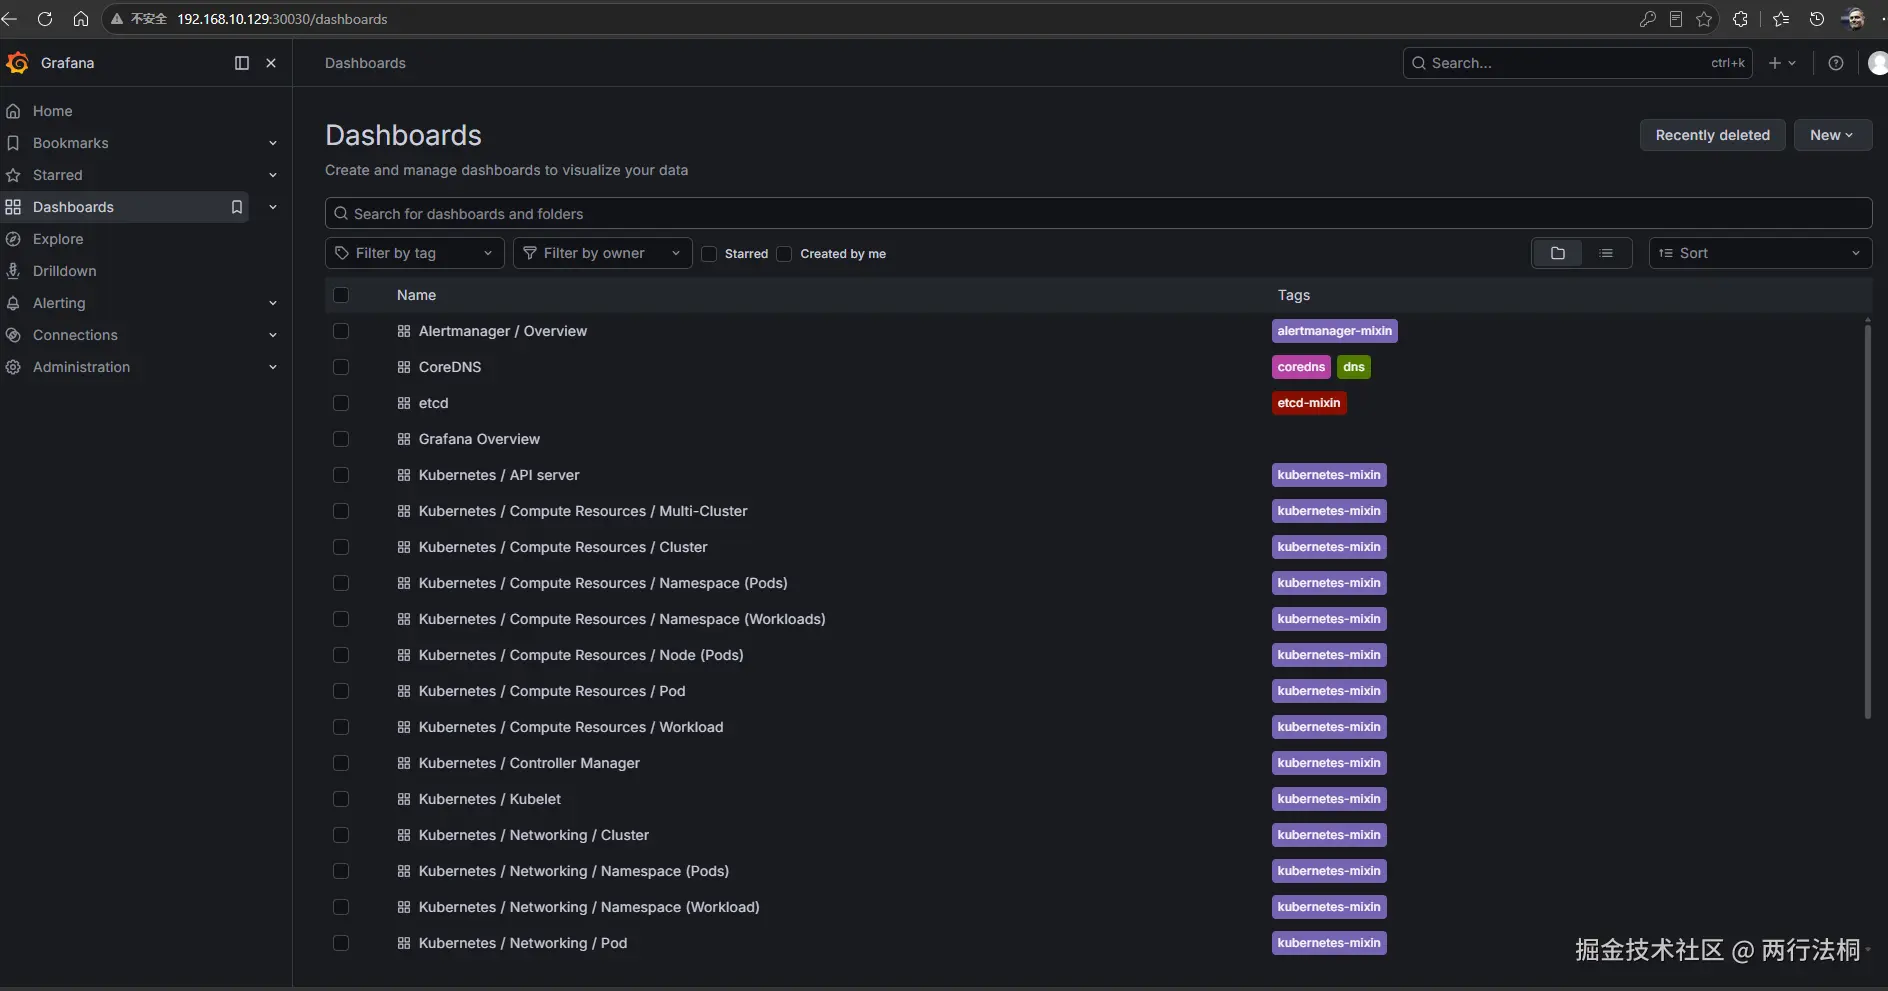Check the etcd row checkbox
The width and height of the screenshot is (1888, 991).
[x=341, y=403]
